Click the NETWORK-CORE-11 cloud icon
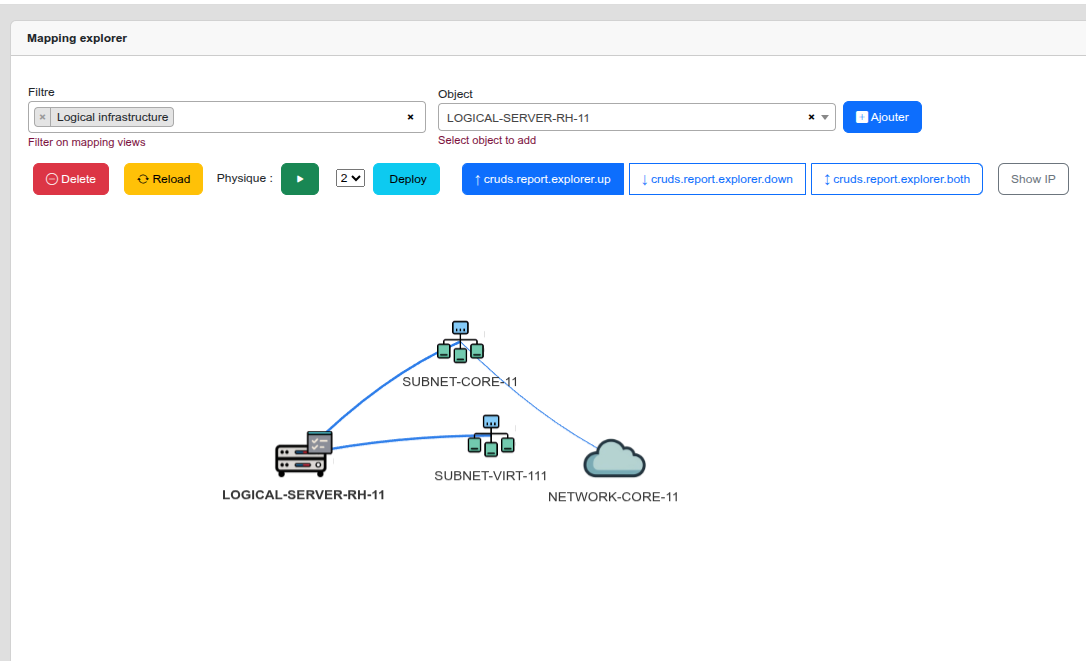The image size is (1086, 661). (614, 459)
